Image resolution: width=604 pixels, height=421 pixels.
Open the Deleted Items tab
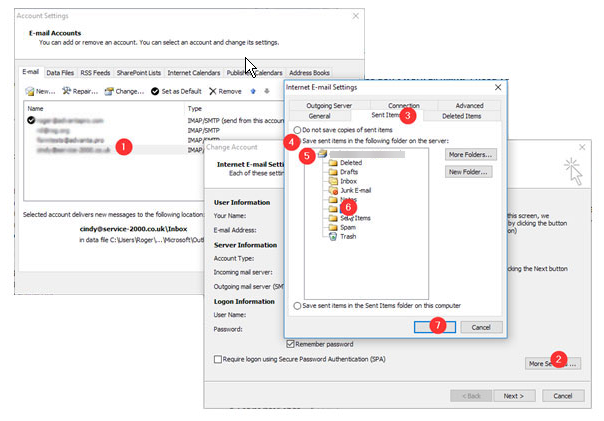[461, 116]
